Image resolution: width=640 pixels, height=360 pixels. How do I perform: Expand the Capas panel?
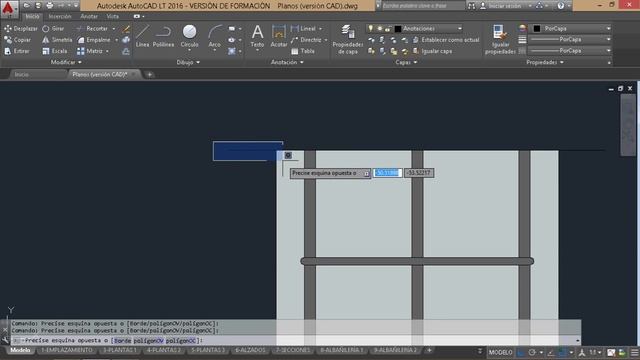click(406, 62)
